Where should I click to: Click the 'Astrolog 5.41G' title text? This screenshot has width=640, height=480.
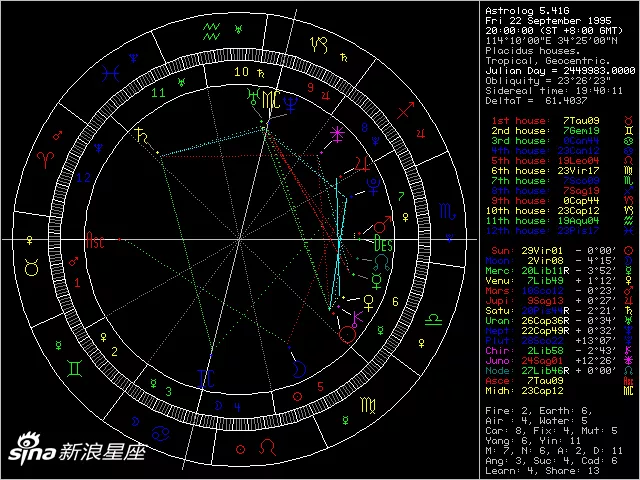[x=527, y=11]
